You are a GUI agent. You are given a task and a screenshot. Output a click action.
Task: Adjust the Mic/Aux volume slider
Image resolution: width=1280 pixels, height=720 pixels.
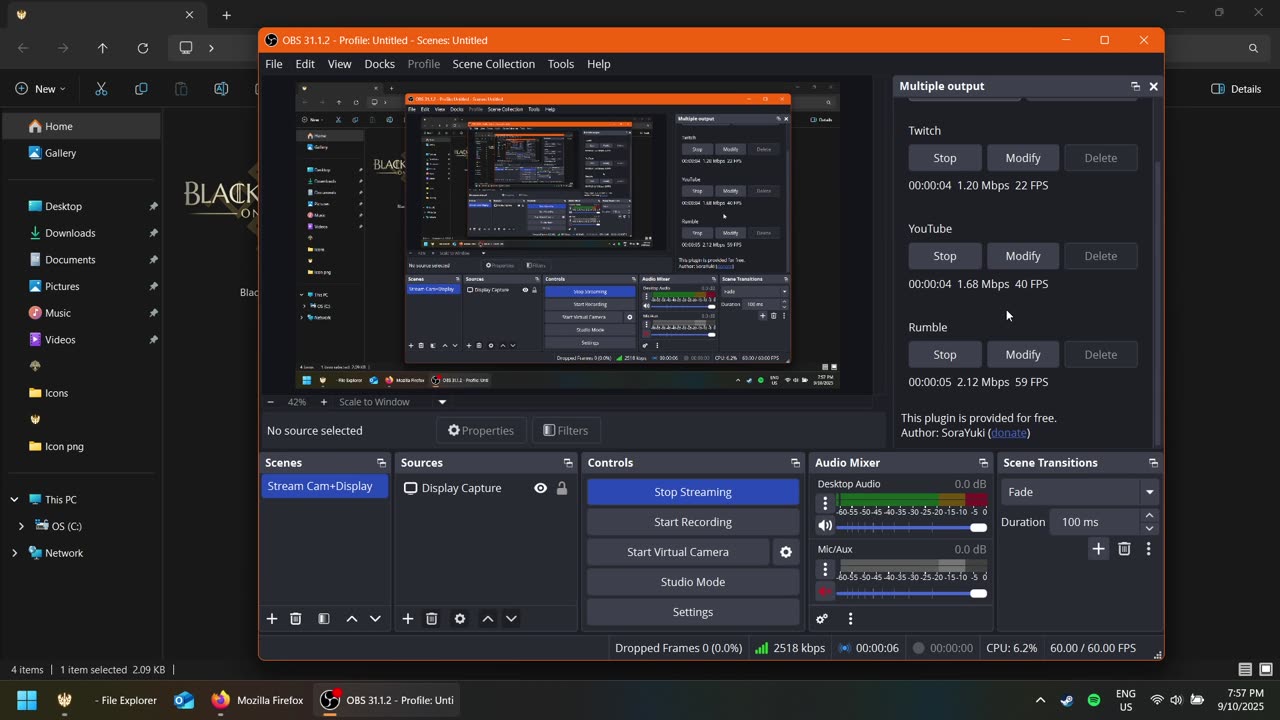[x=911, y=593]
